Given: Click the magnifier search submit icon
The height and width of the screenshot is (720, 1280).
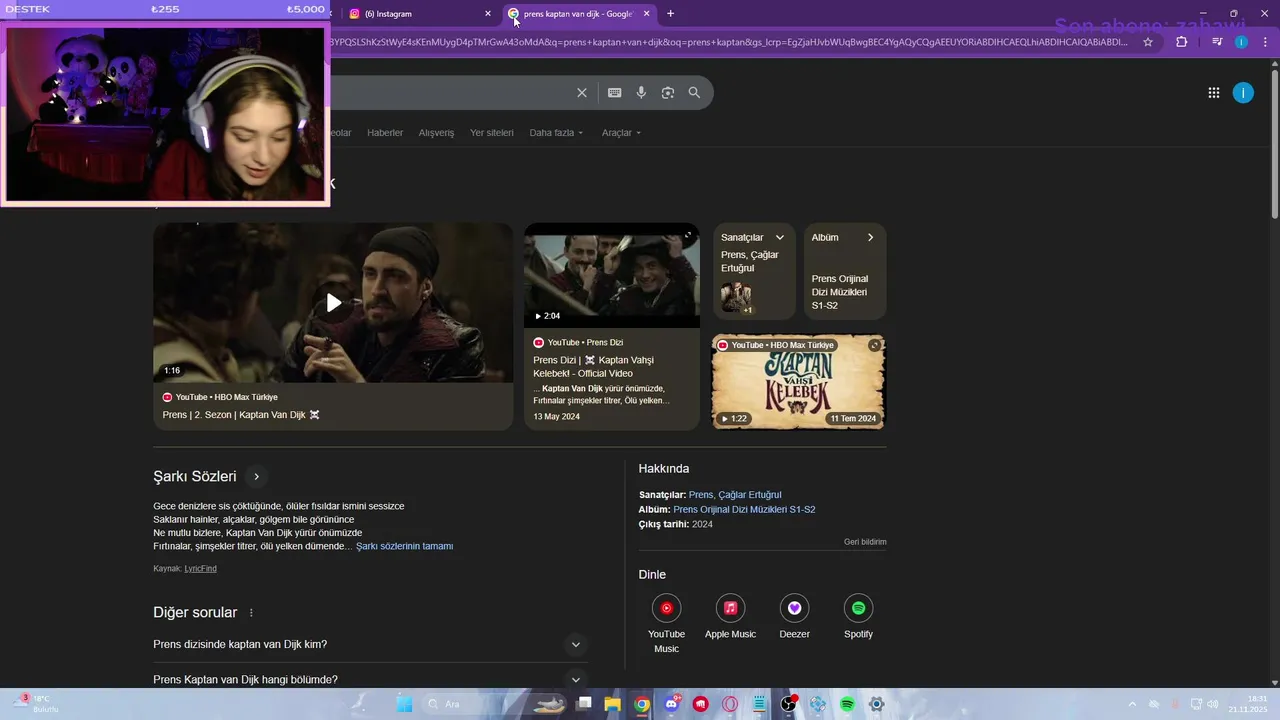Looking at the screenshot, I should [x=694, y=93].
